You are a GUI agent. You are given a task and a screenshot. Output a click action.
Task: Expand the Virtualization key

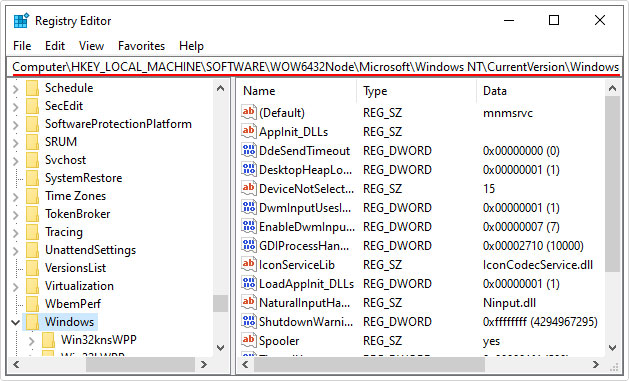tap(16, 287)
